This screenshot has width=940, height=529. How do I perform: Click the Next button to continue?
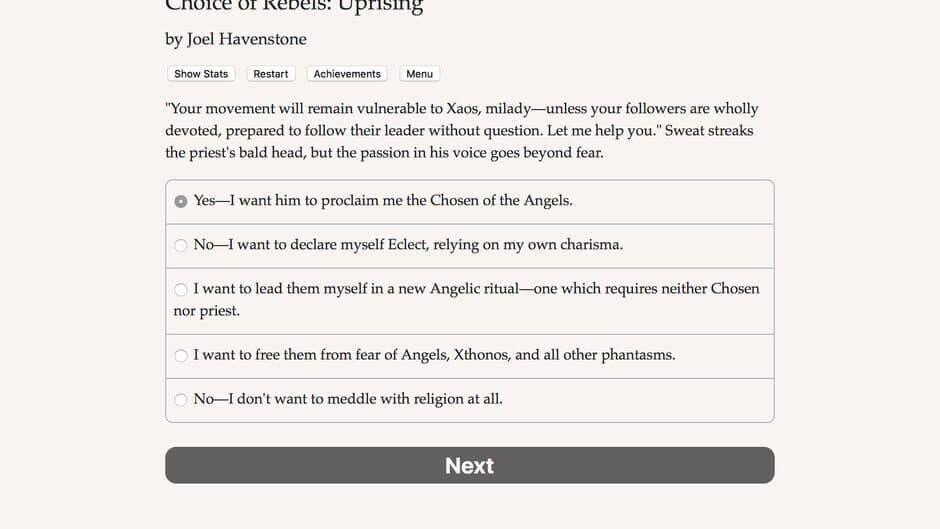[469, 465]
